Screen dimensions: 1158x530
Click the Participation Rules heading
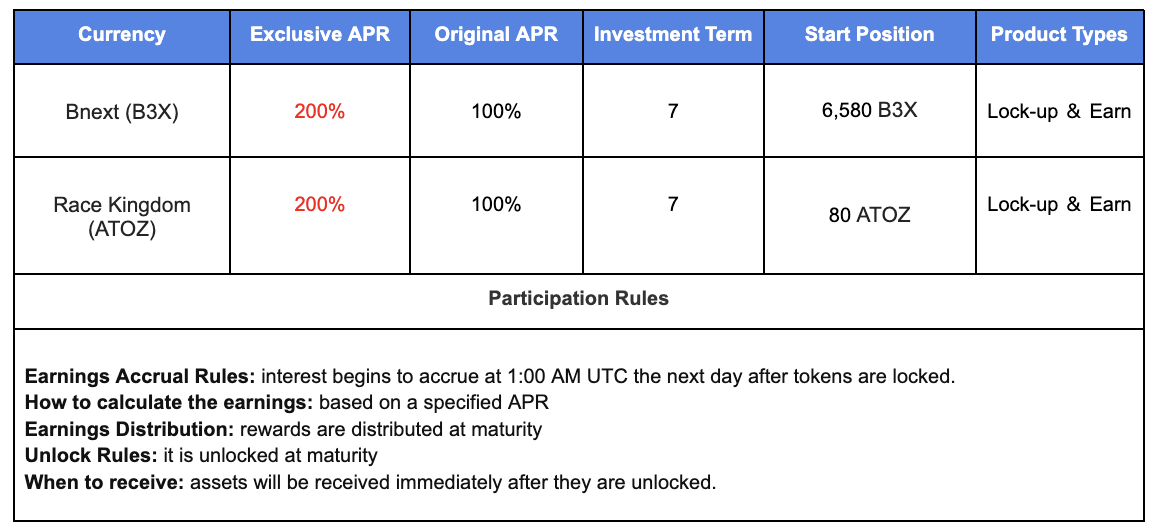[578, 299]
